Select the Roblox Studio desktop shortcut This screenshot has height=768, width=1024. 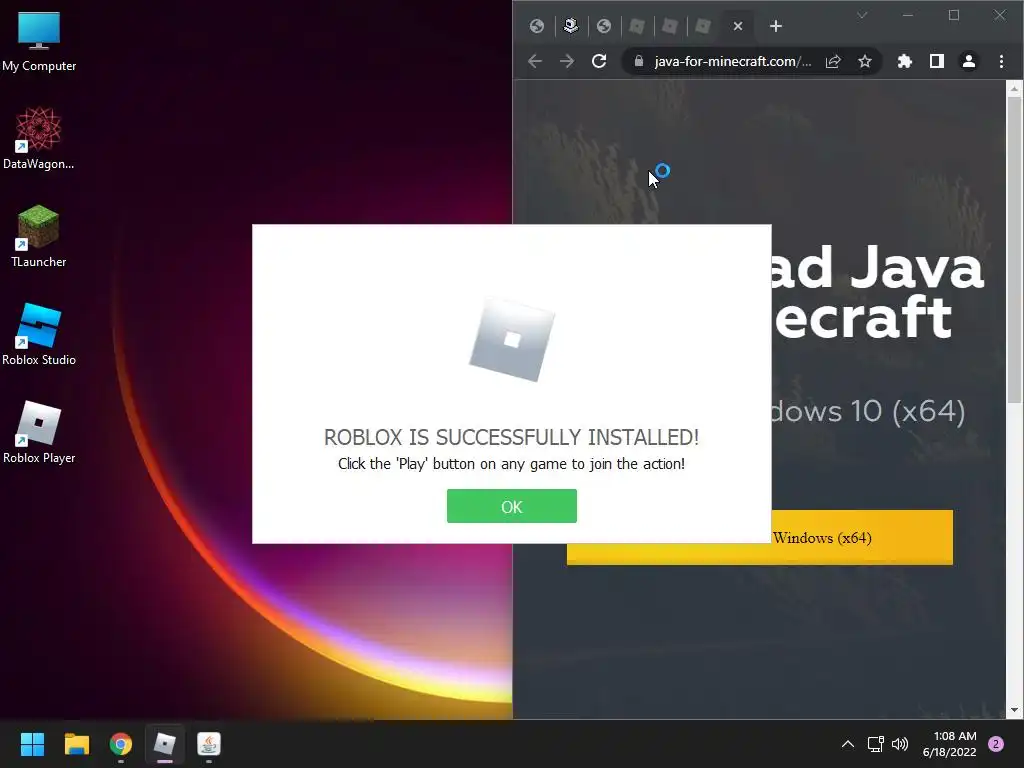tap(39, 334)
